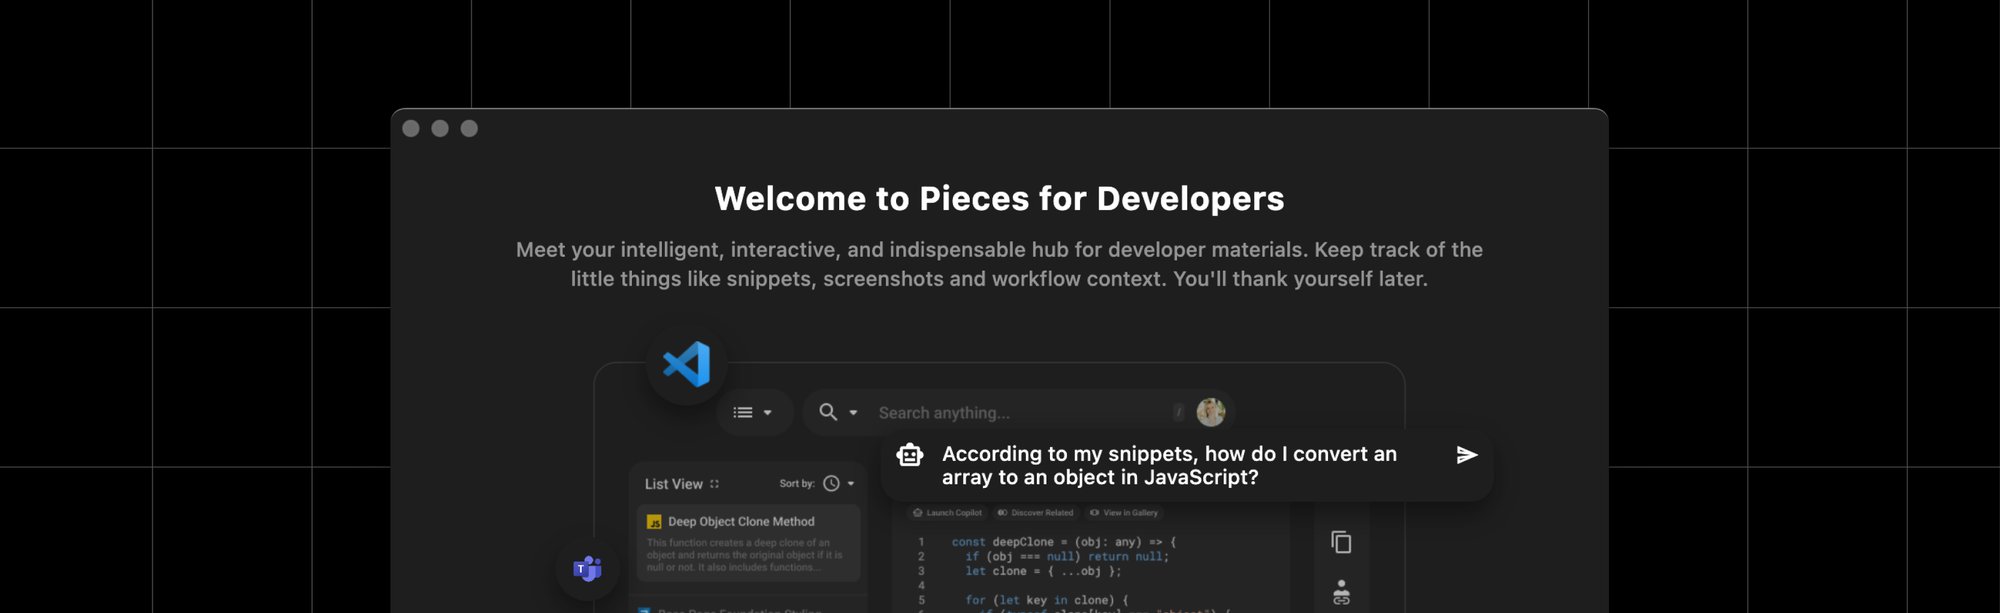Click the Search anything field
2000x613 pixels.
1020,413
